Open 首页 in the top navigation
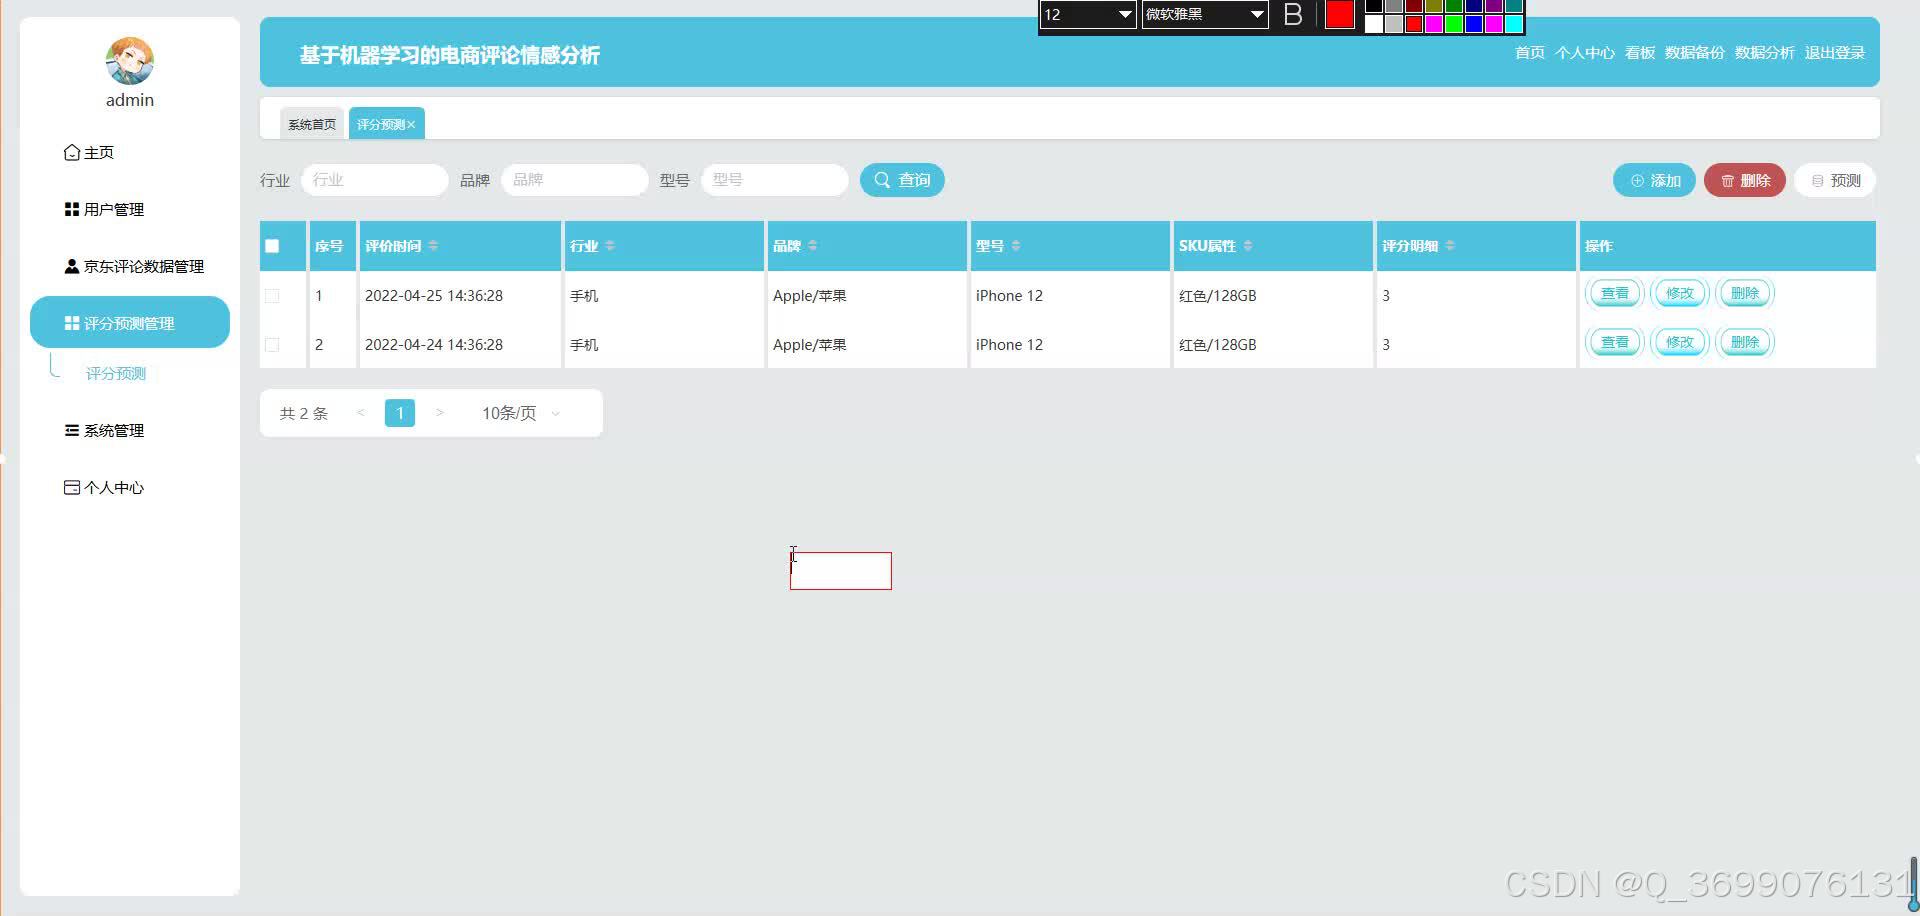 [x=1530, y=53]
